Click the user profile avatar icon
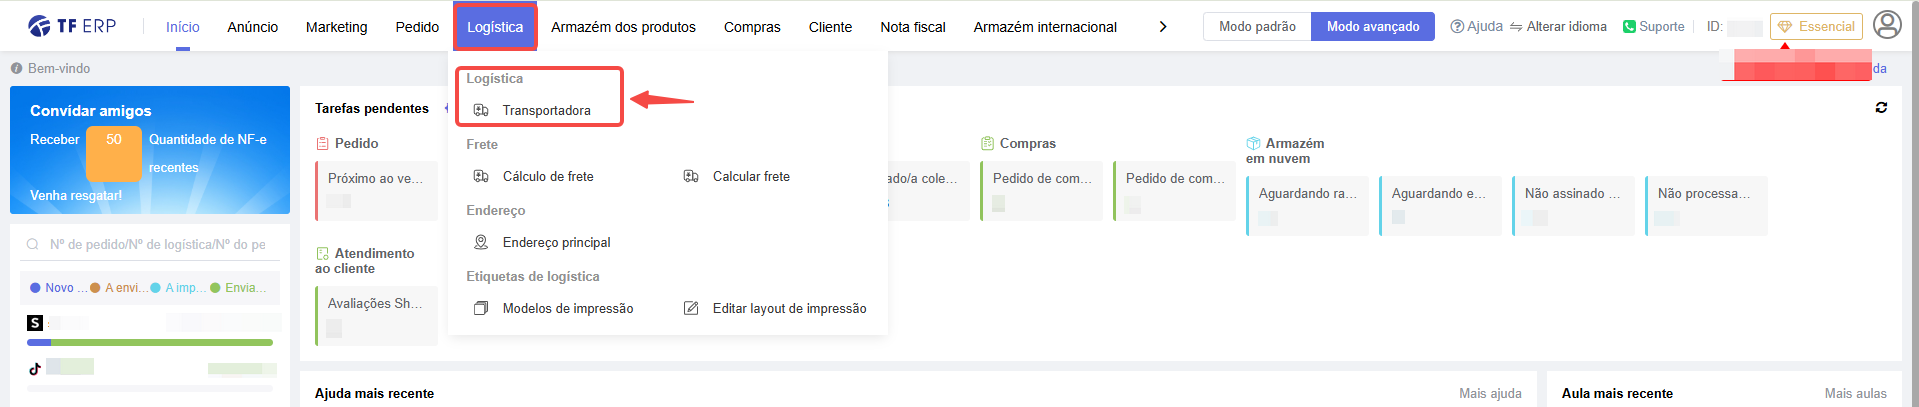This screenshot has height=407, width=1919. 1887,25
